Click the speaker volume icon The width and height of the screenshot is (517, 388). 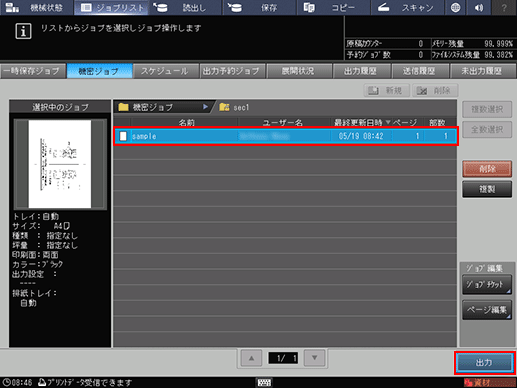pos(479,7)
